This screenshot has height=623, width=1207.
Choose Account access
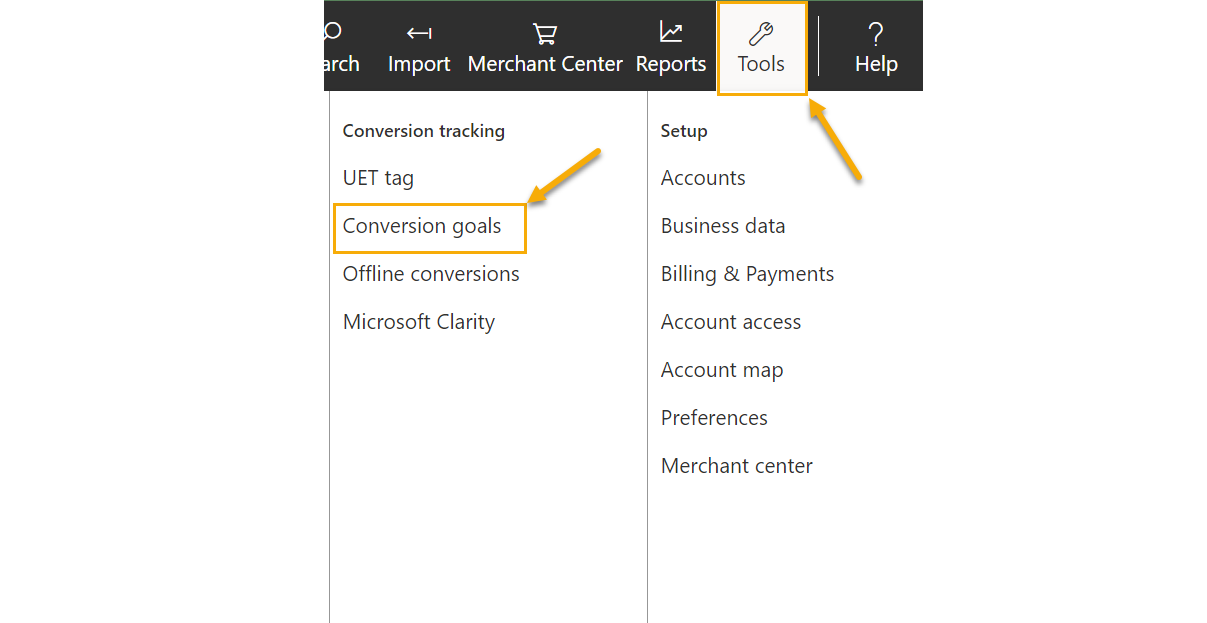point(731,322)
